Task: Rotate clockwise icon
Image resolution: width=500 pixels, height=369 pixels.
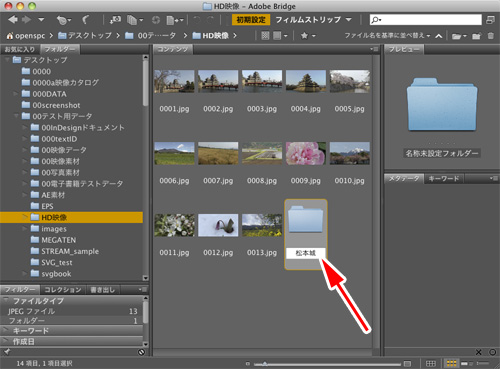Action: pos(210,20)
